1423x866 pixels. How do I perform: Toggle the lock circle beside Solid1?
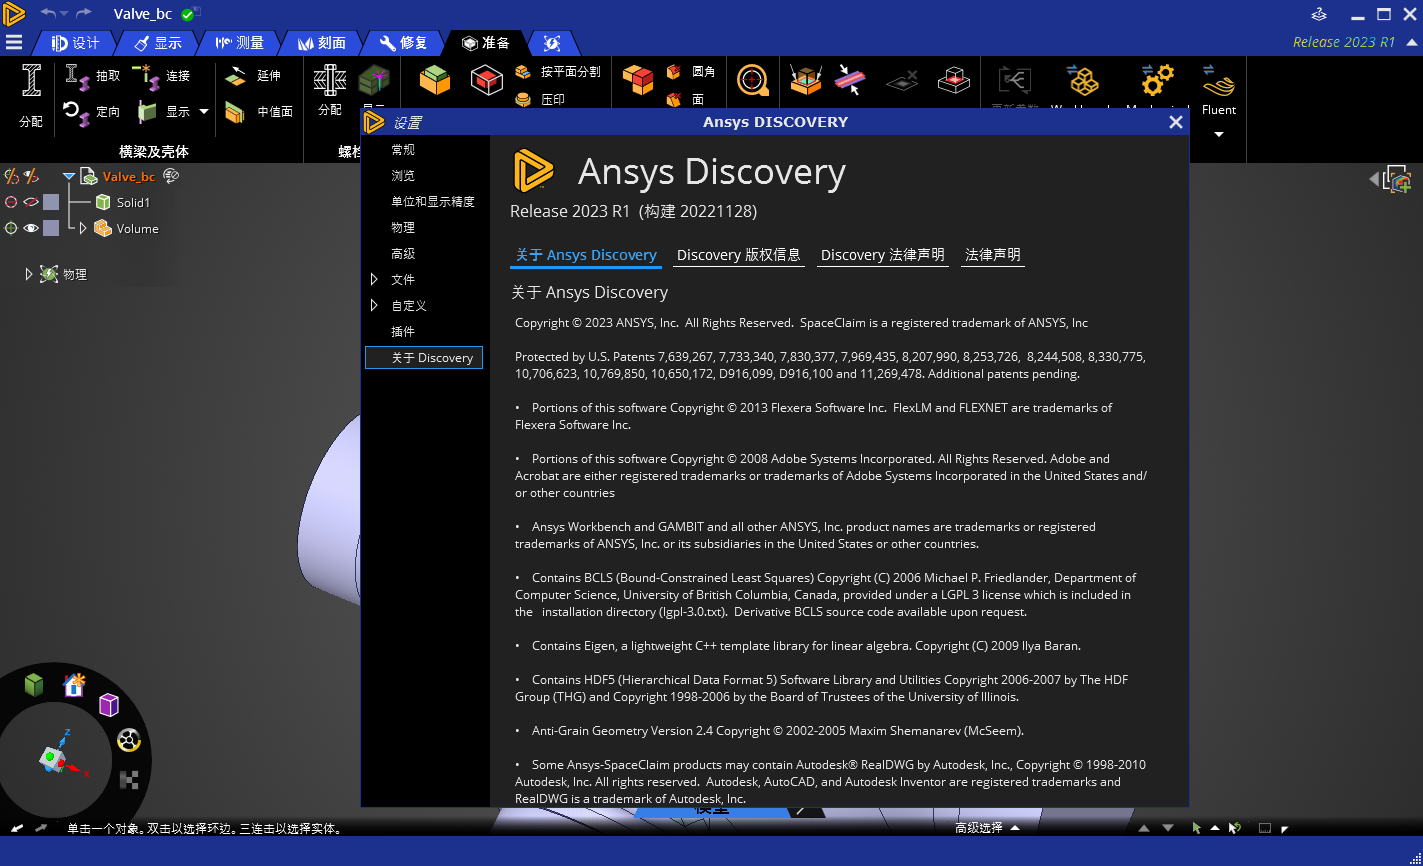point(11,202)
